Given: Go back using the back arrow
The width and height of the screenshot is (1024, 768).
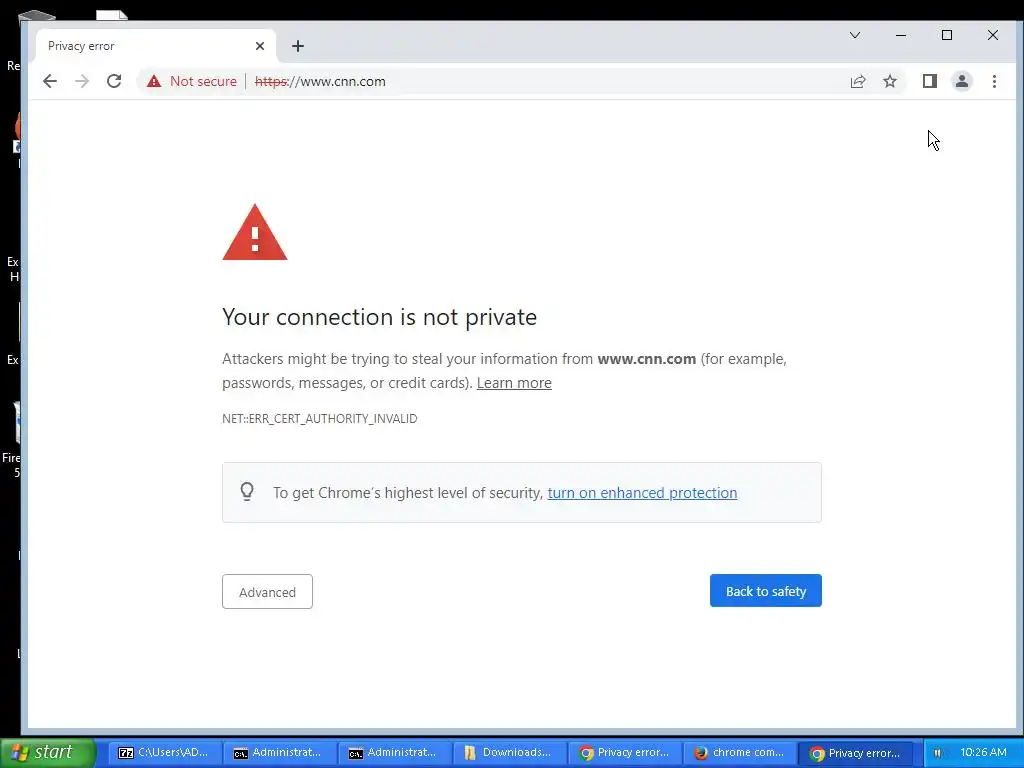Looking at the screenshot, I should 50,81.
